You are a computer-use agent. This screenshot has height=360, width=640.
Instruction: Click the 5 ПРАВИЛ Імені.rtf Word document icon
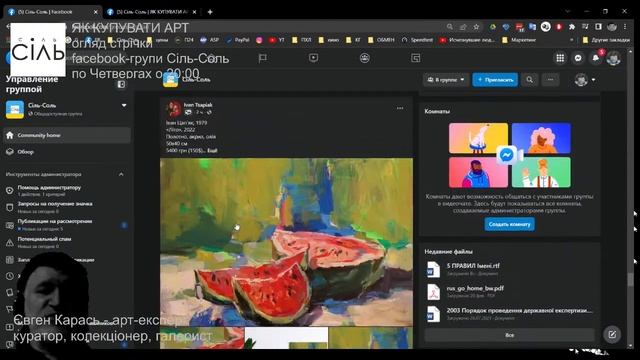pyautogui.click(x=433, y=269)
